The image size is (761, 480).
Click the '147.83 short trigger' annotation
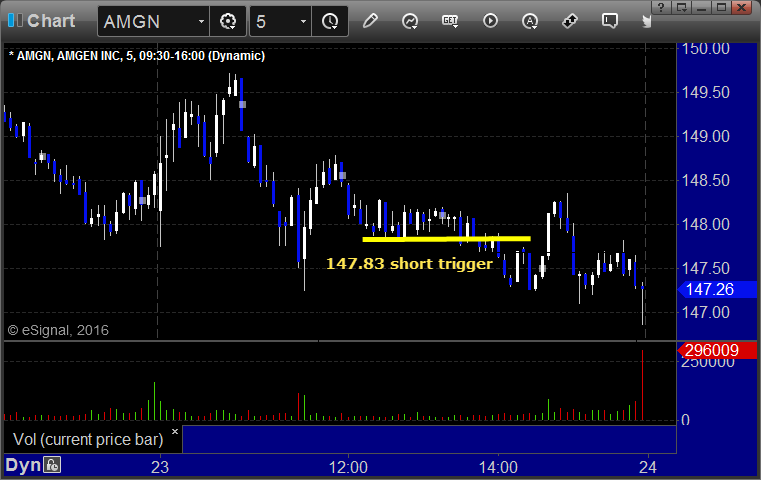(409, 264)
